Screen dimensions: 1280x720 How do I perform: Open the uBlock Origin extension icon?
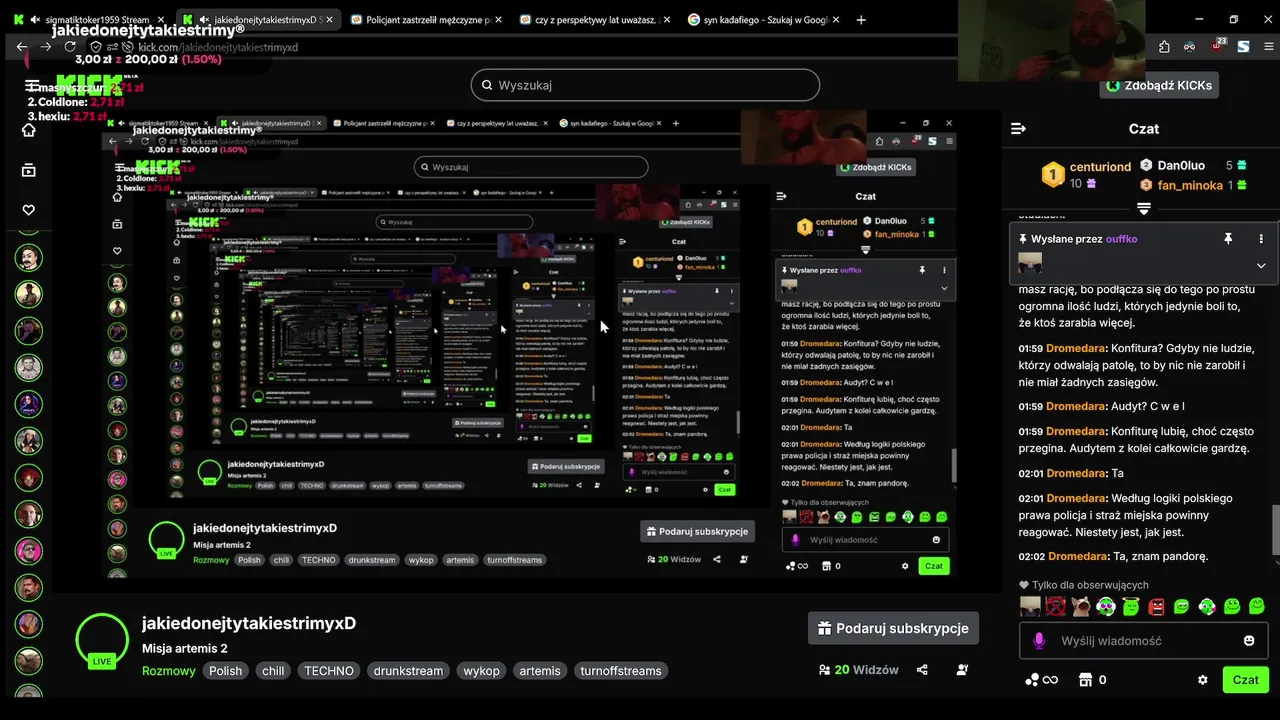click(1217, 46)
